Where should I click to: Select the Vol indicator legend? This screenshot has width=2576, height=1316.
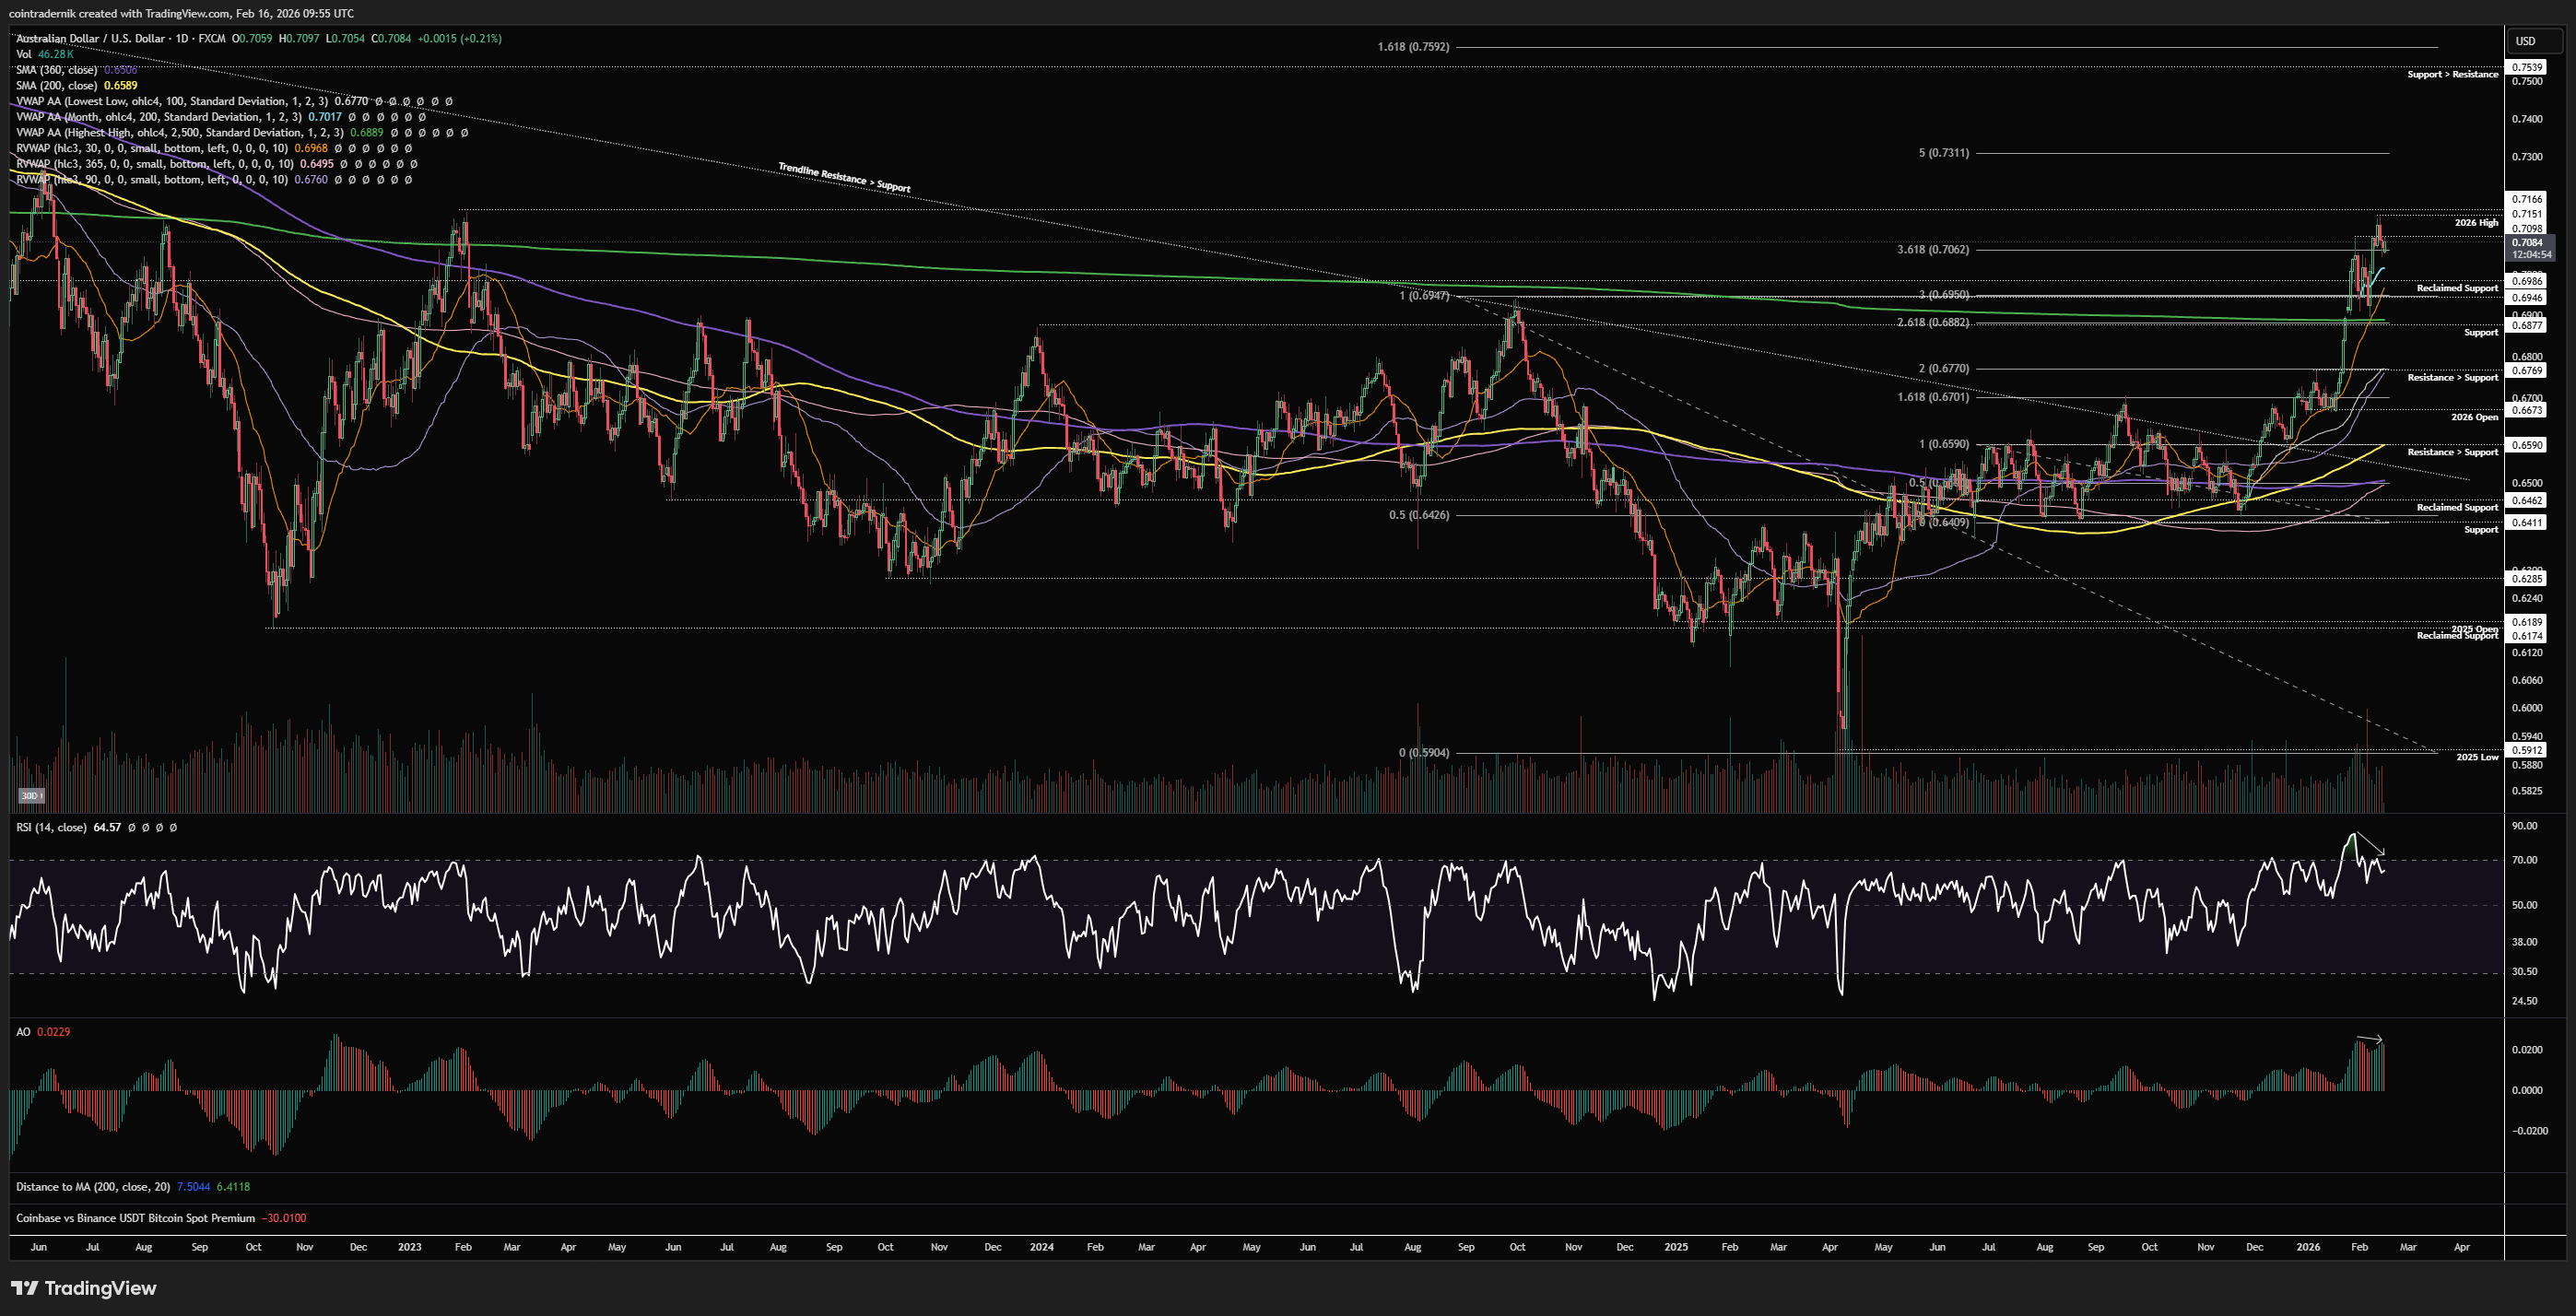[24, 54]
